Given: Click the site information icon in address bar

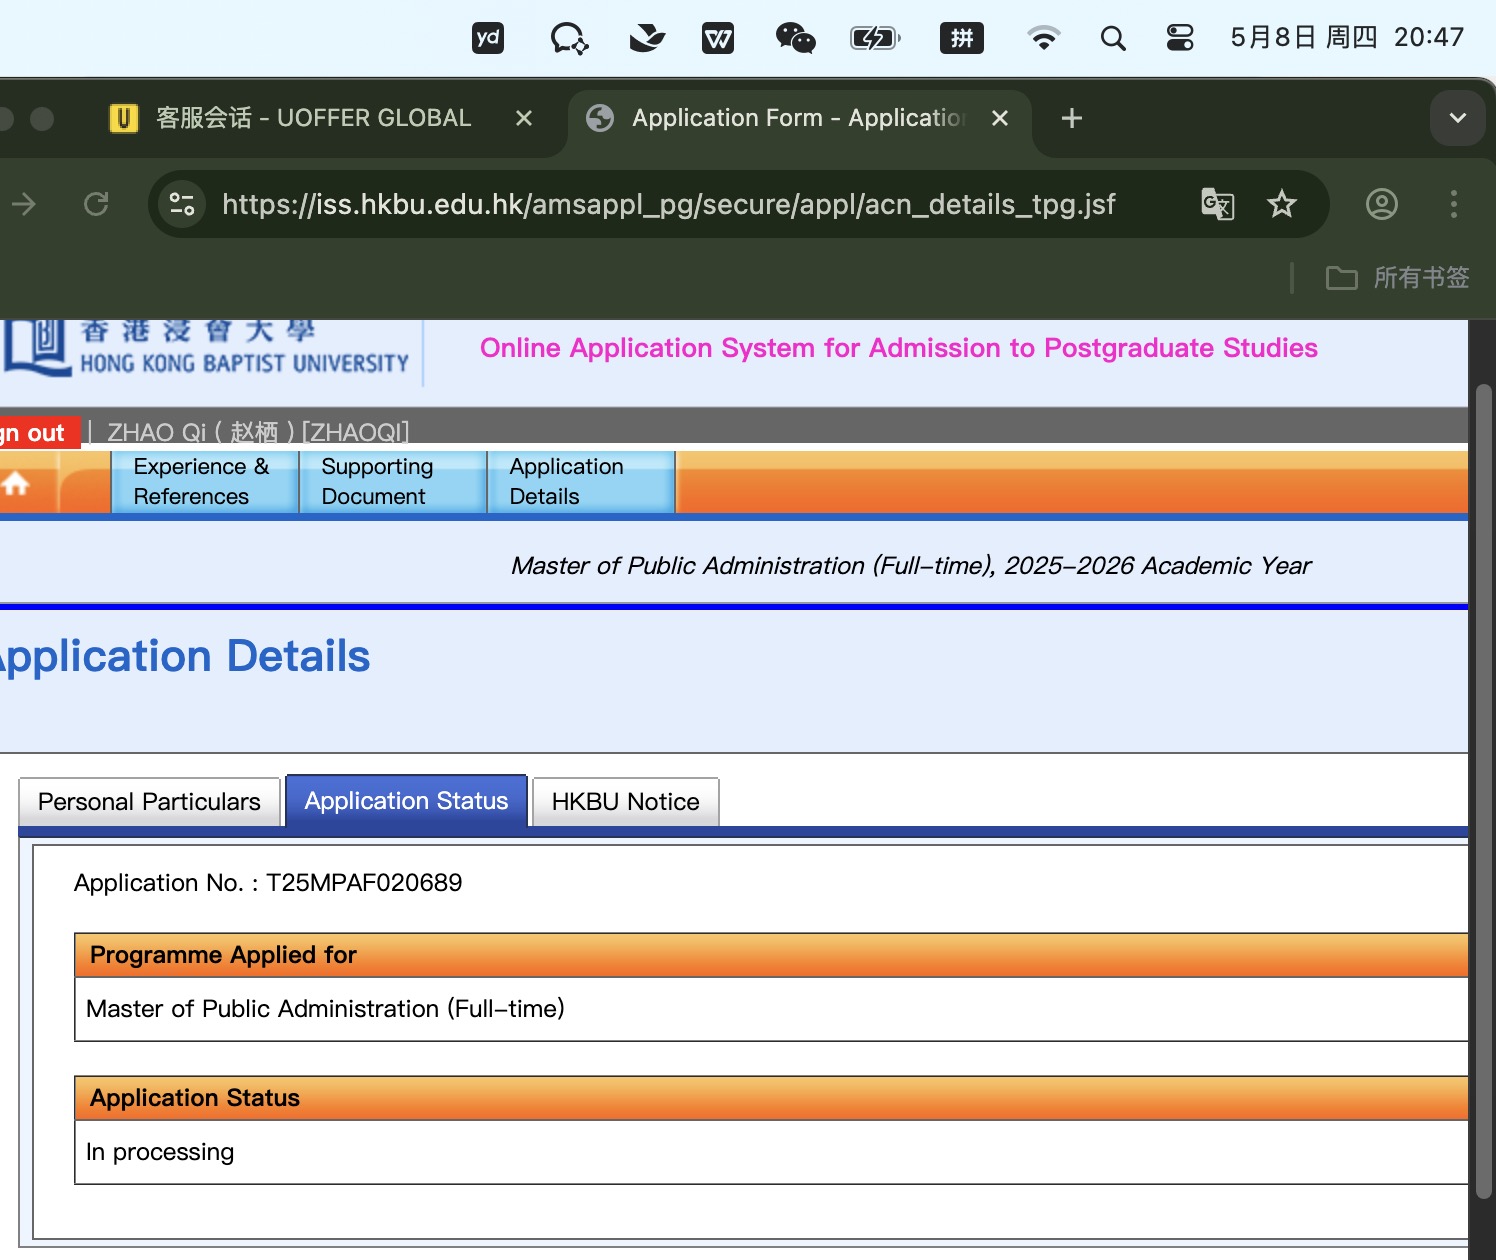Looking at the screenshot, I should [x=182, y=205].
